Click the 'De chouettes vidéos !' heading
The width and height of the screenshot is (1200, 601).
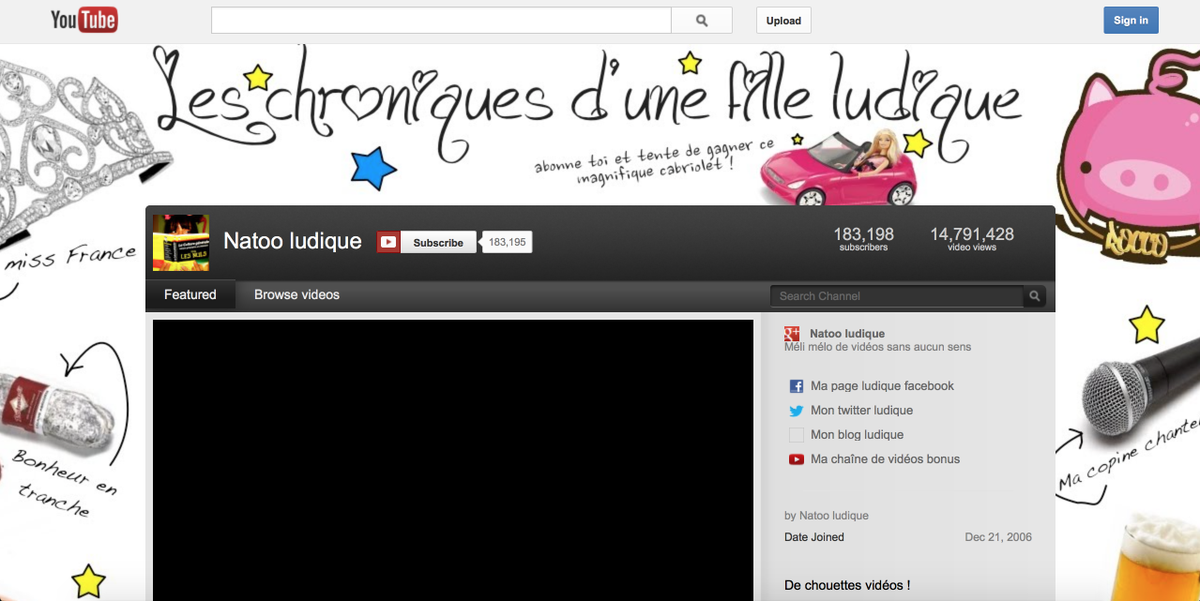847,585
